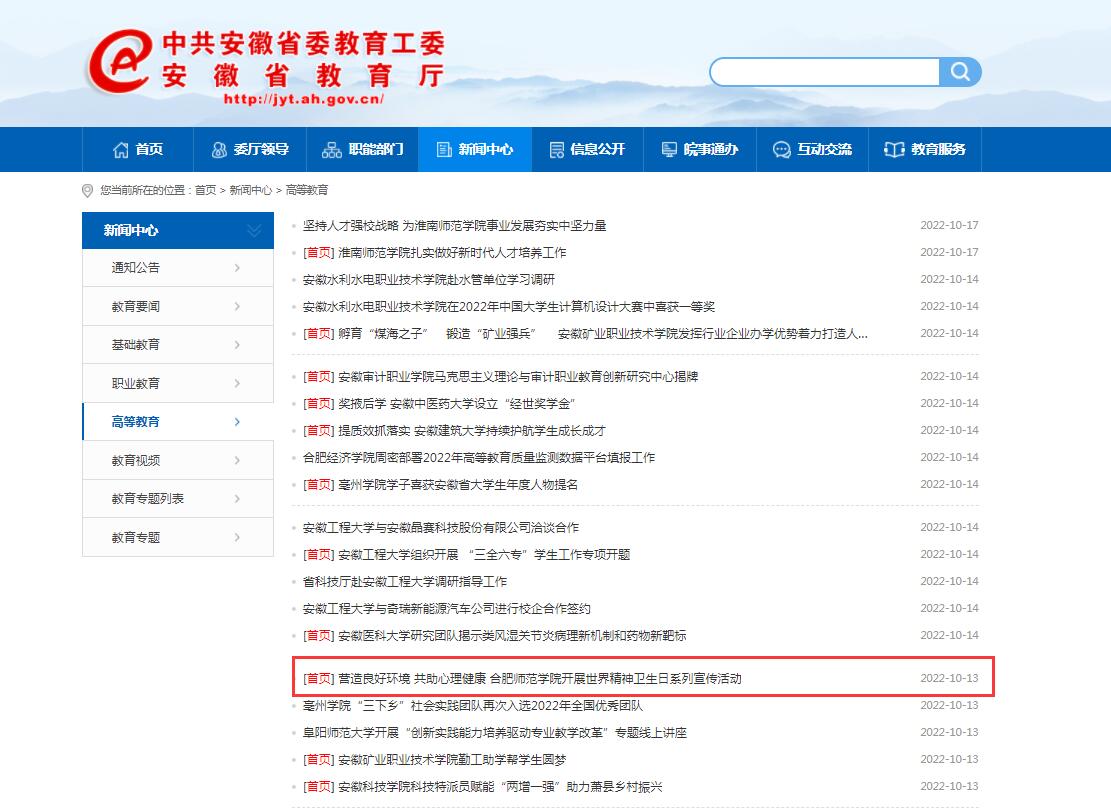Click 首页 in the breadcrumb path
The width and height of the screenshot is (1111, 809).
(x=205, y=190)
